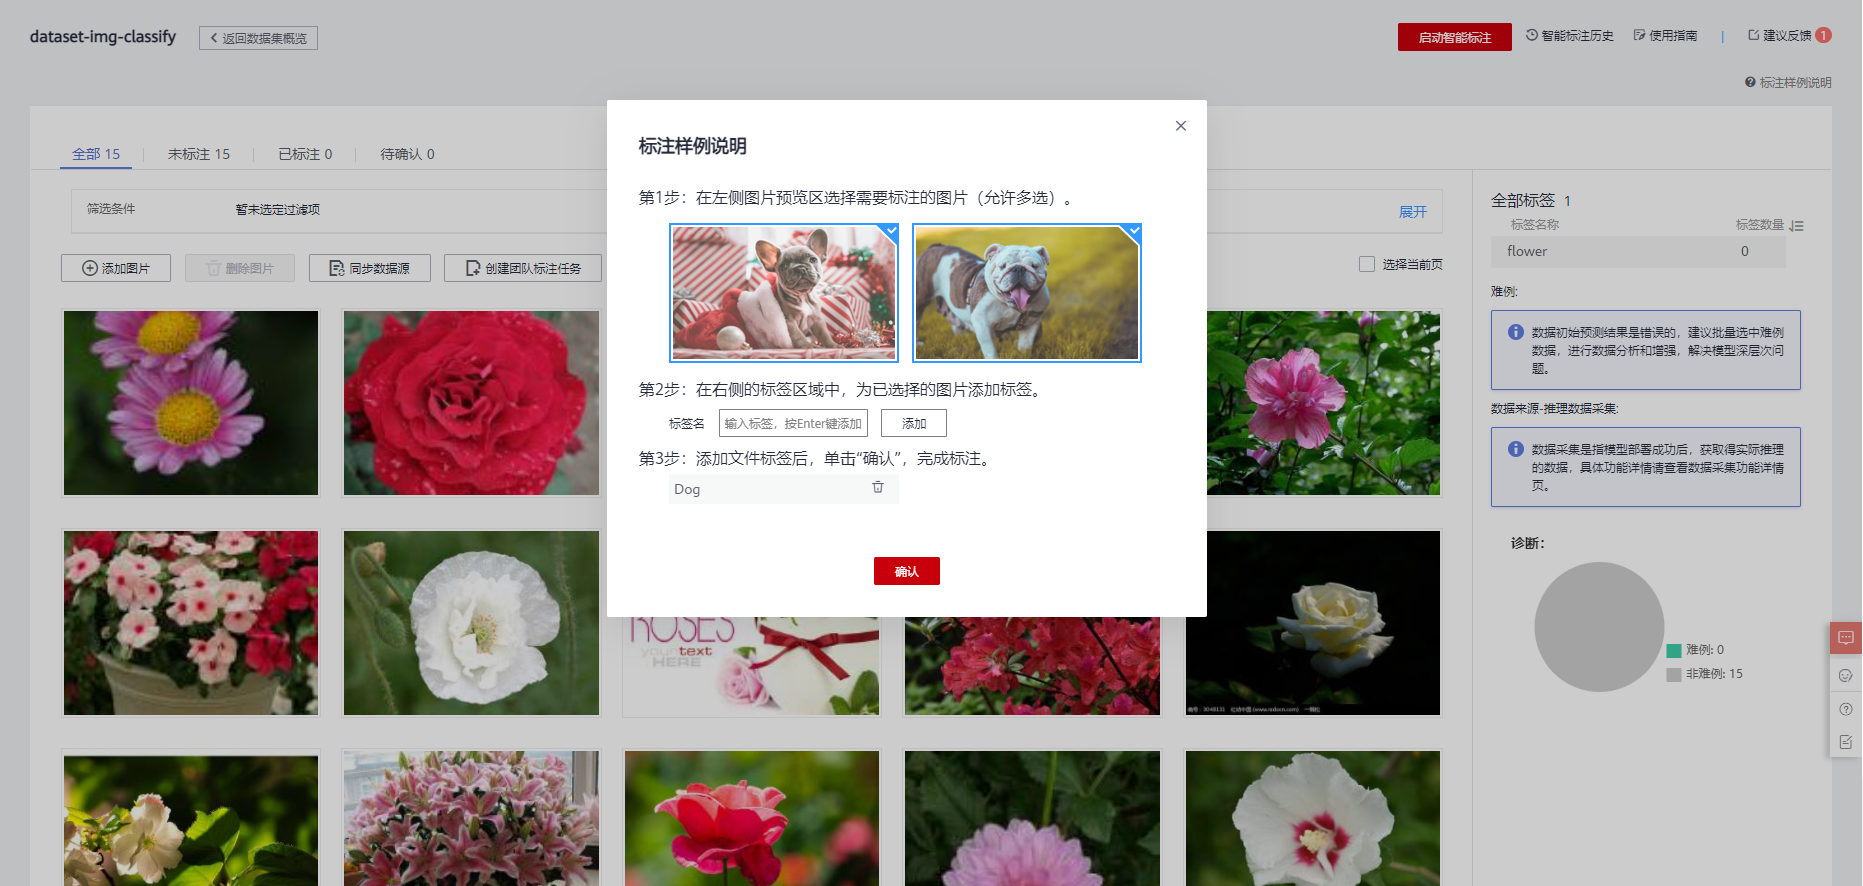Select the white hibiscus with red center thumbnail
Image resolution: width=1863 pixels, height=886 pixels.
[1313, 818]
